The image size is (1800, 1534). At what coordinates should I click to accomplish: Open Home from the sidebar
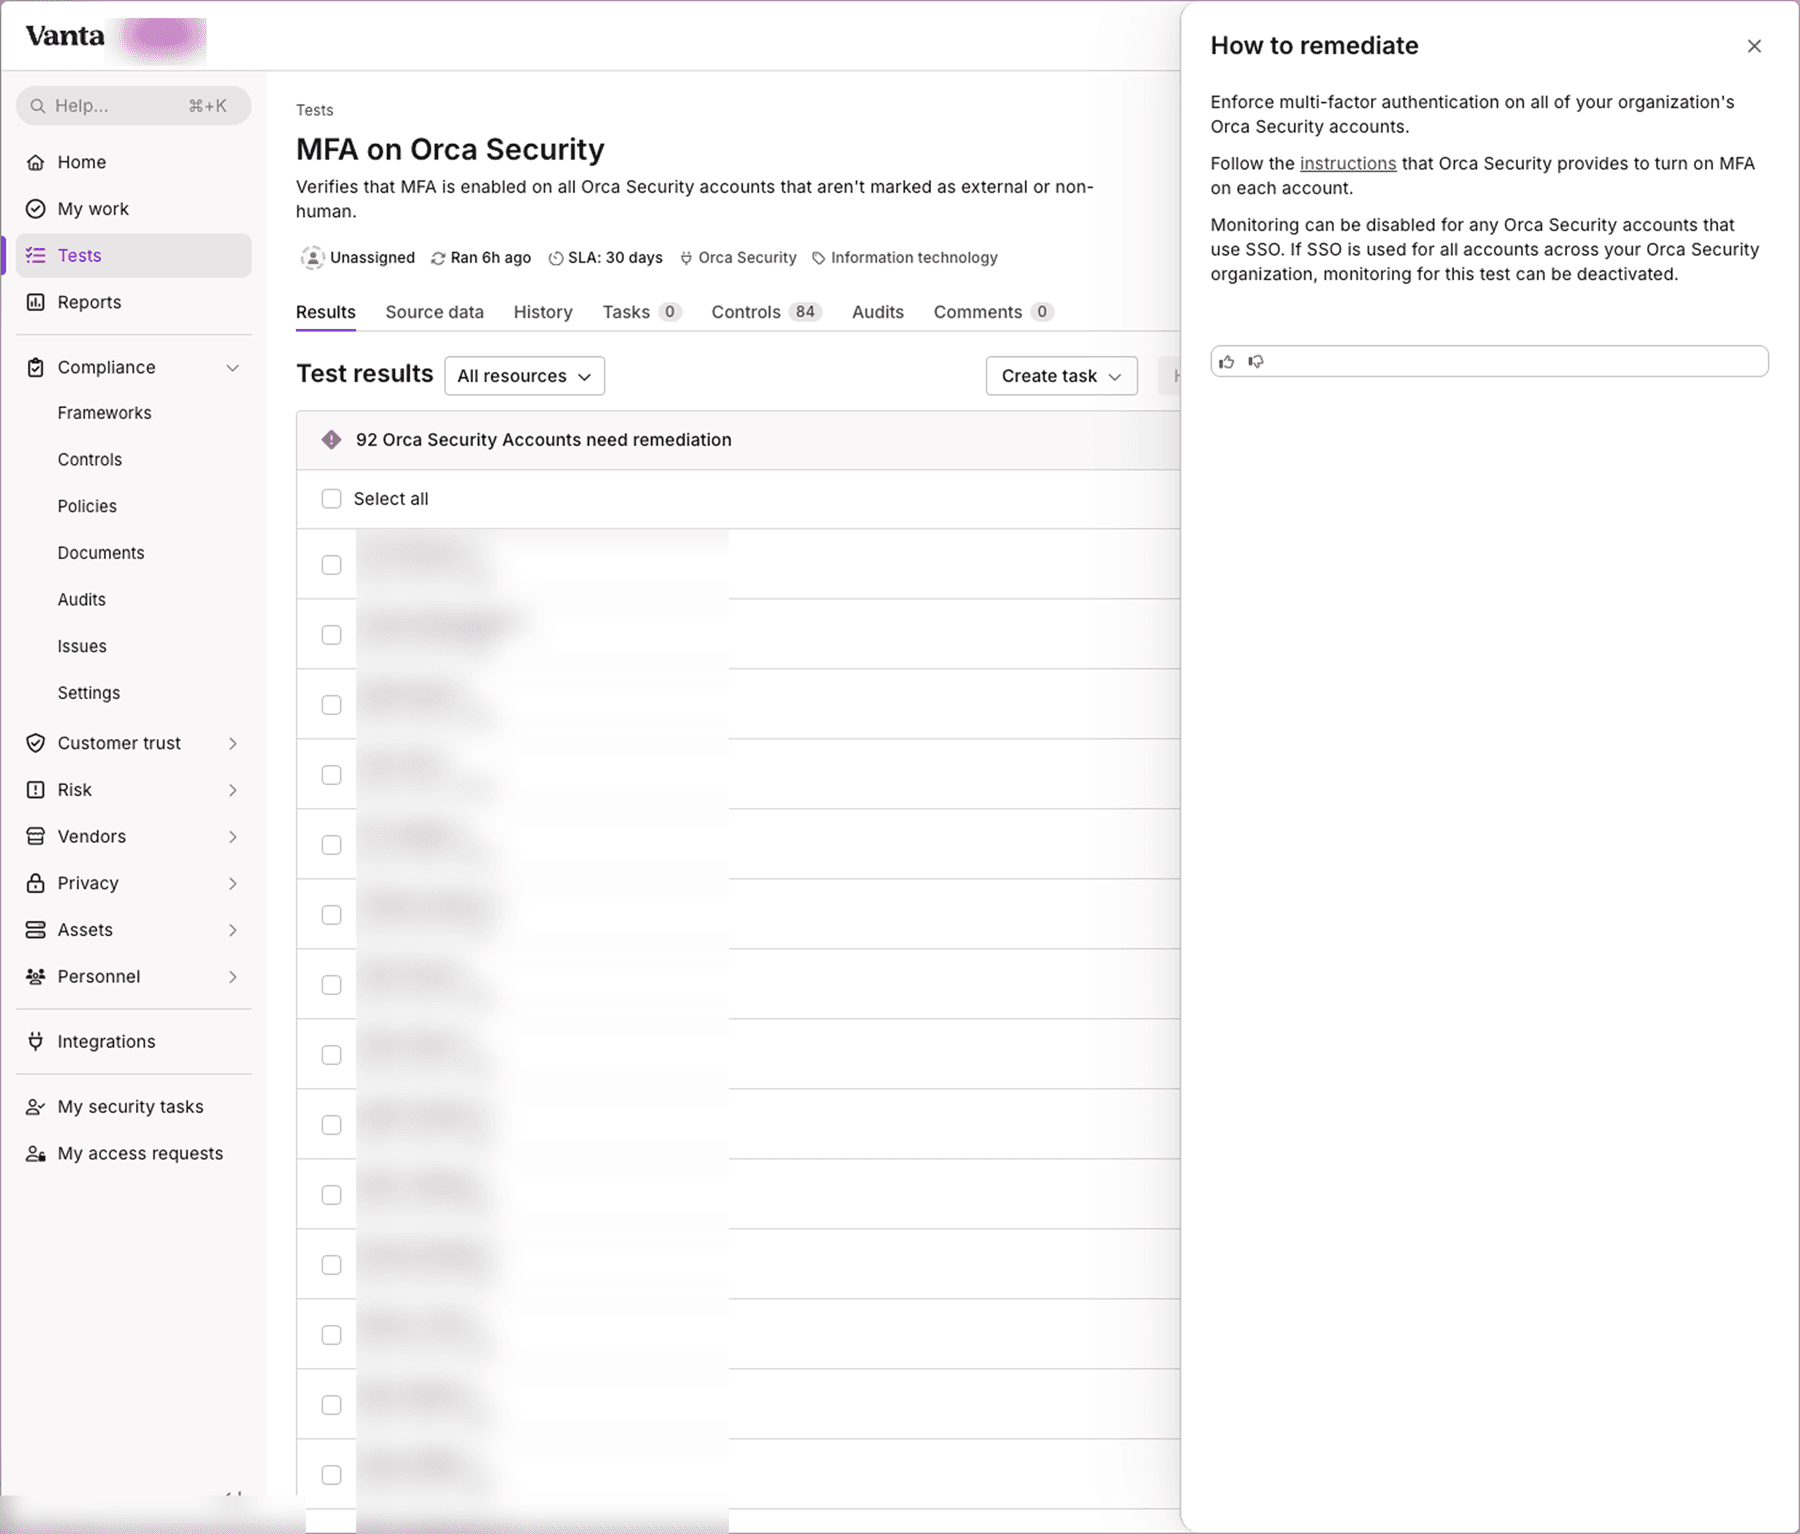click(x=134, y=162)
